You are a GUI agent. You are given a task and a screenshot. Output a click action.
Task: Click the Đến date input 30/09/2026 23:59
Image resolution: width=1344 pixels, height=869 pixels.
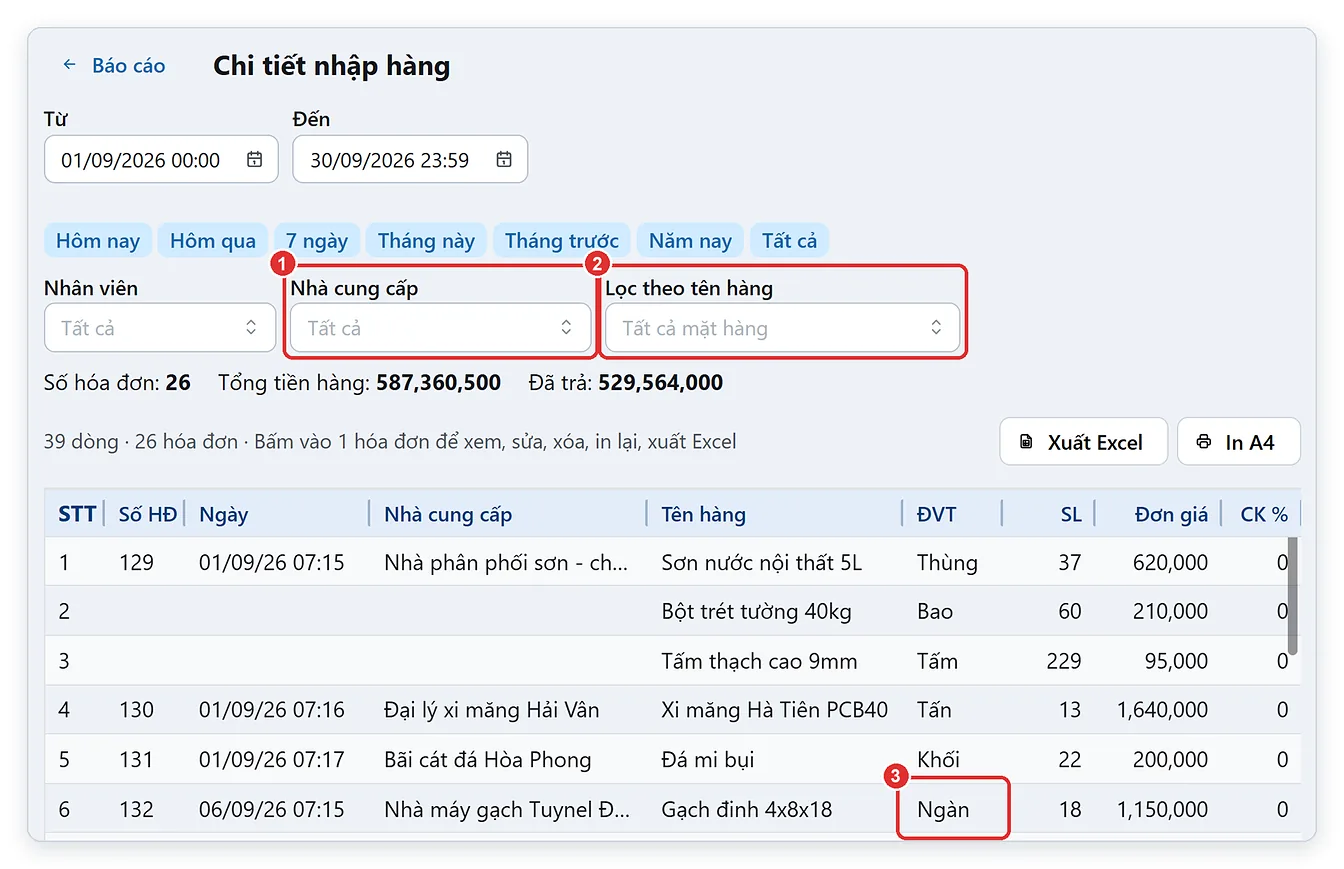(x=410, y=160)
